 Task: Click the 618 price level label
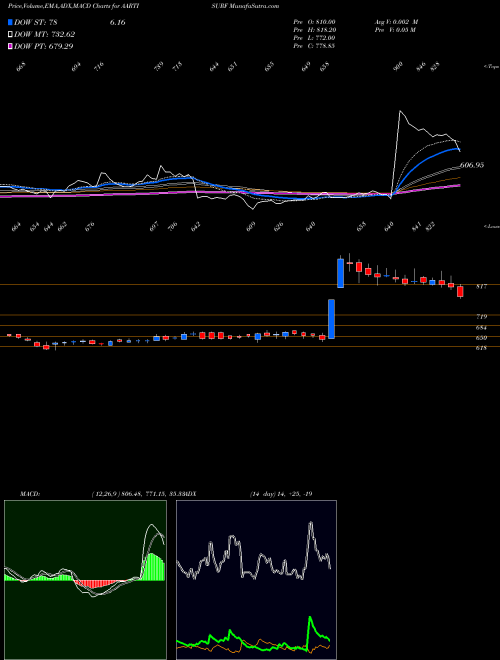pos(481,348)
